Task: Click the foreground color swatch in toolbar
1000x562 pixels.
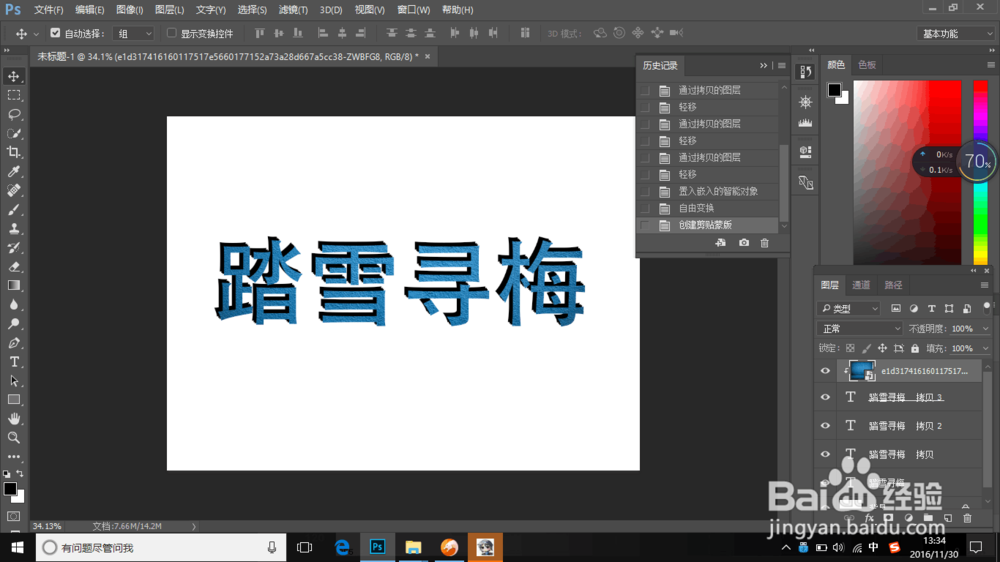Action: (x=10, y=489)
